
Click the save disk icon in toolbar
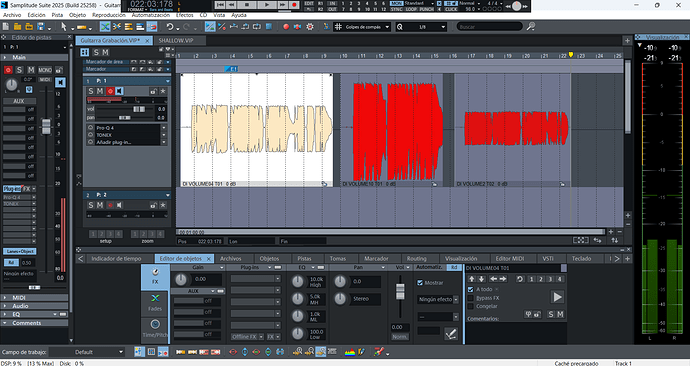point(41,27)
